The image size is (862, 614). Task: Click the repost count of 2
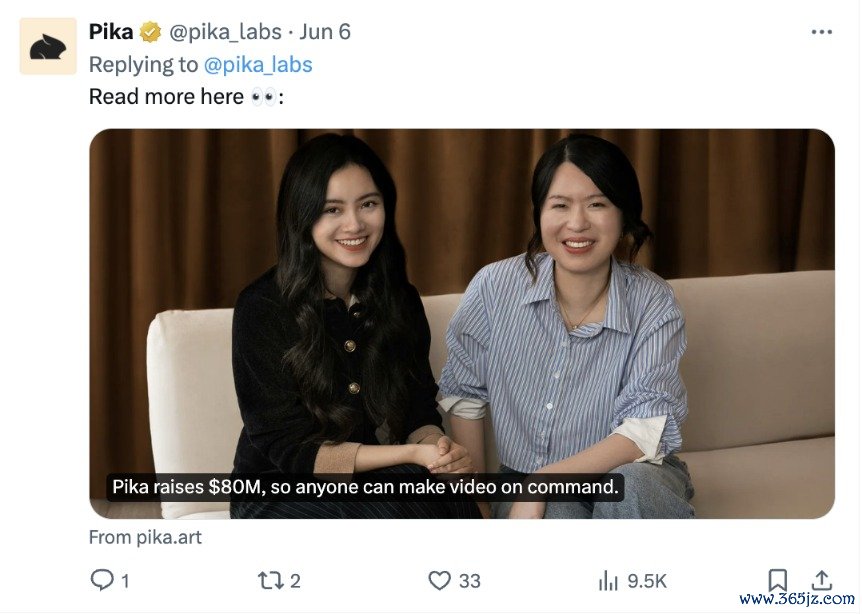click(x=295, y=581)
